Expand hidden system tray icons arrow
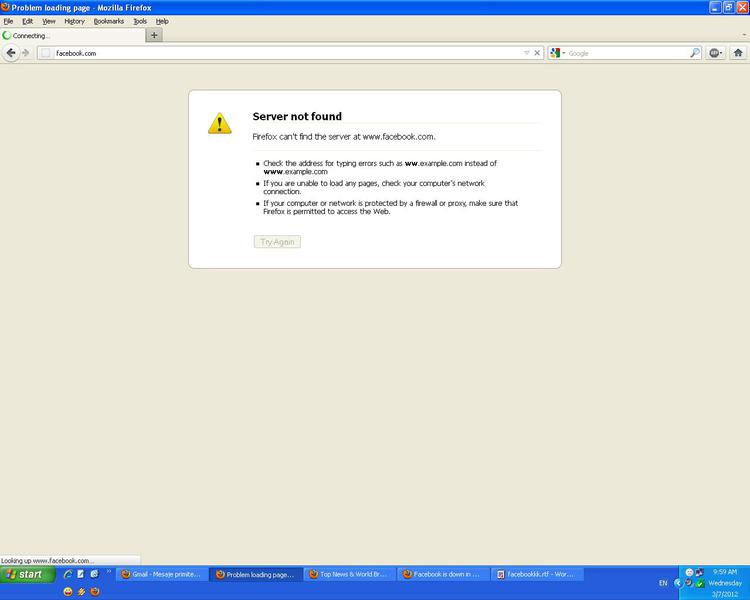The height and width of the screenshot is (600, 750). [x=677, y=583]
